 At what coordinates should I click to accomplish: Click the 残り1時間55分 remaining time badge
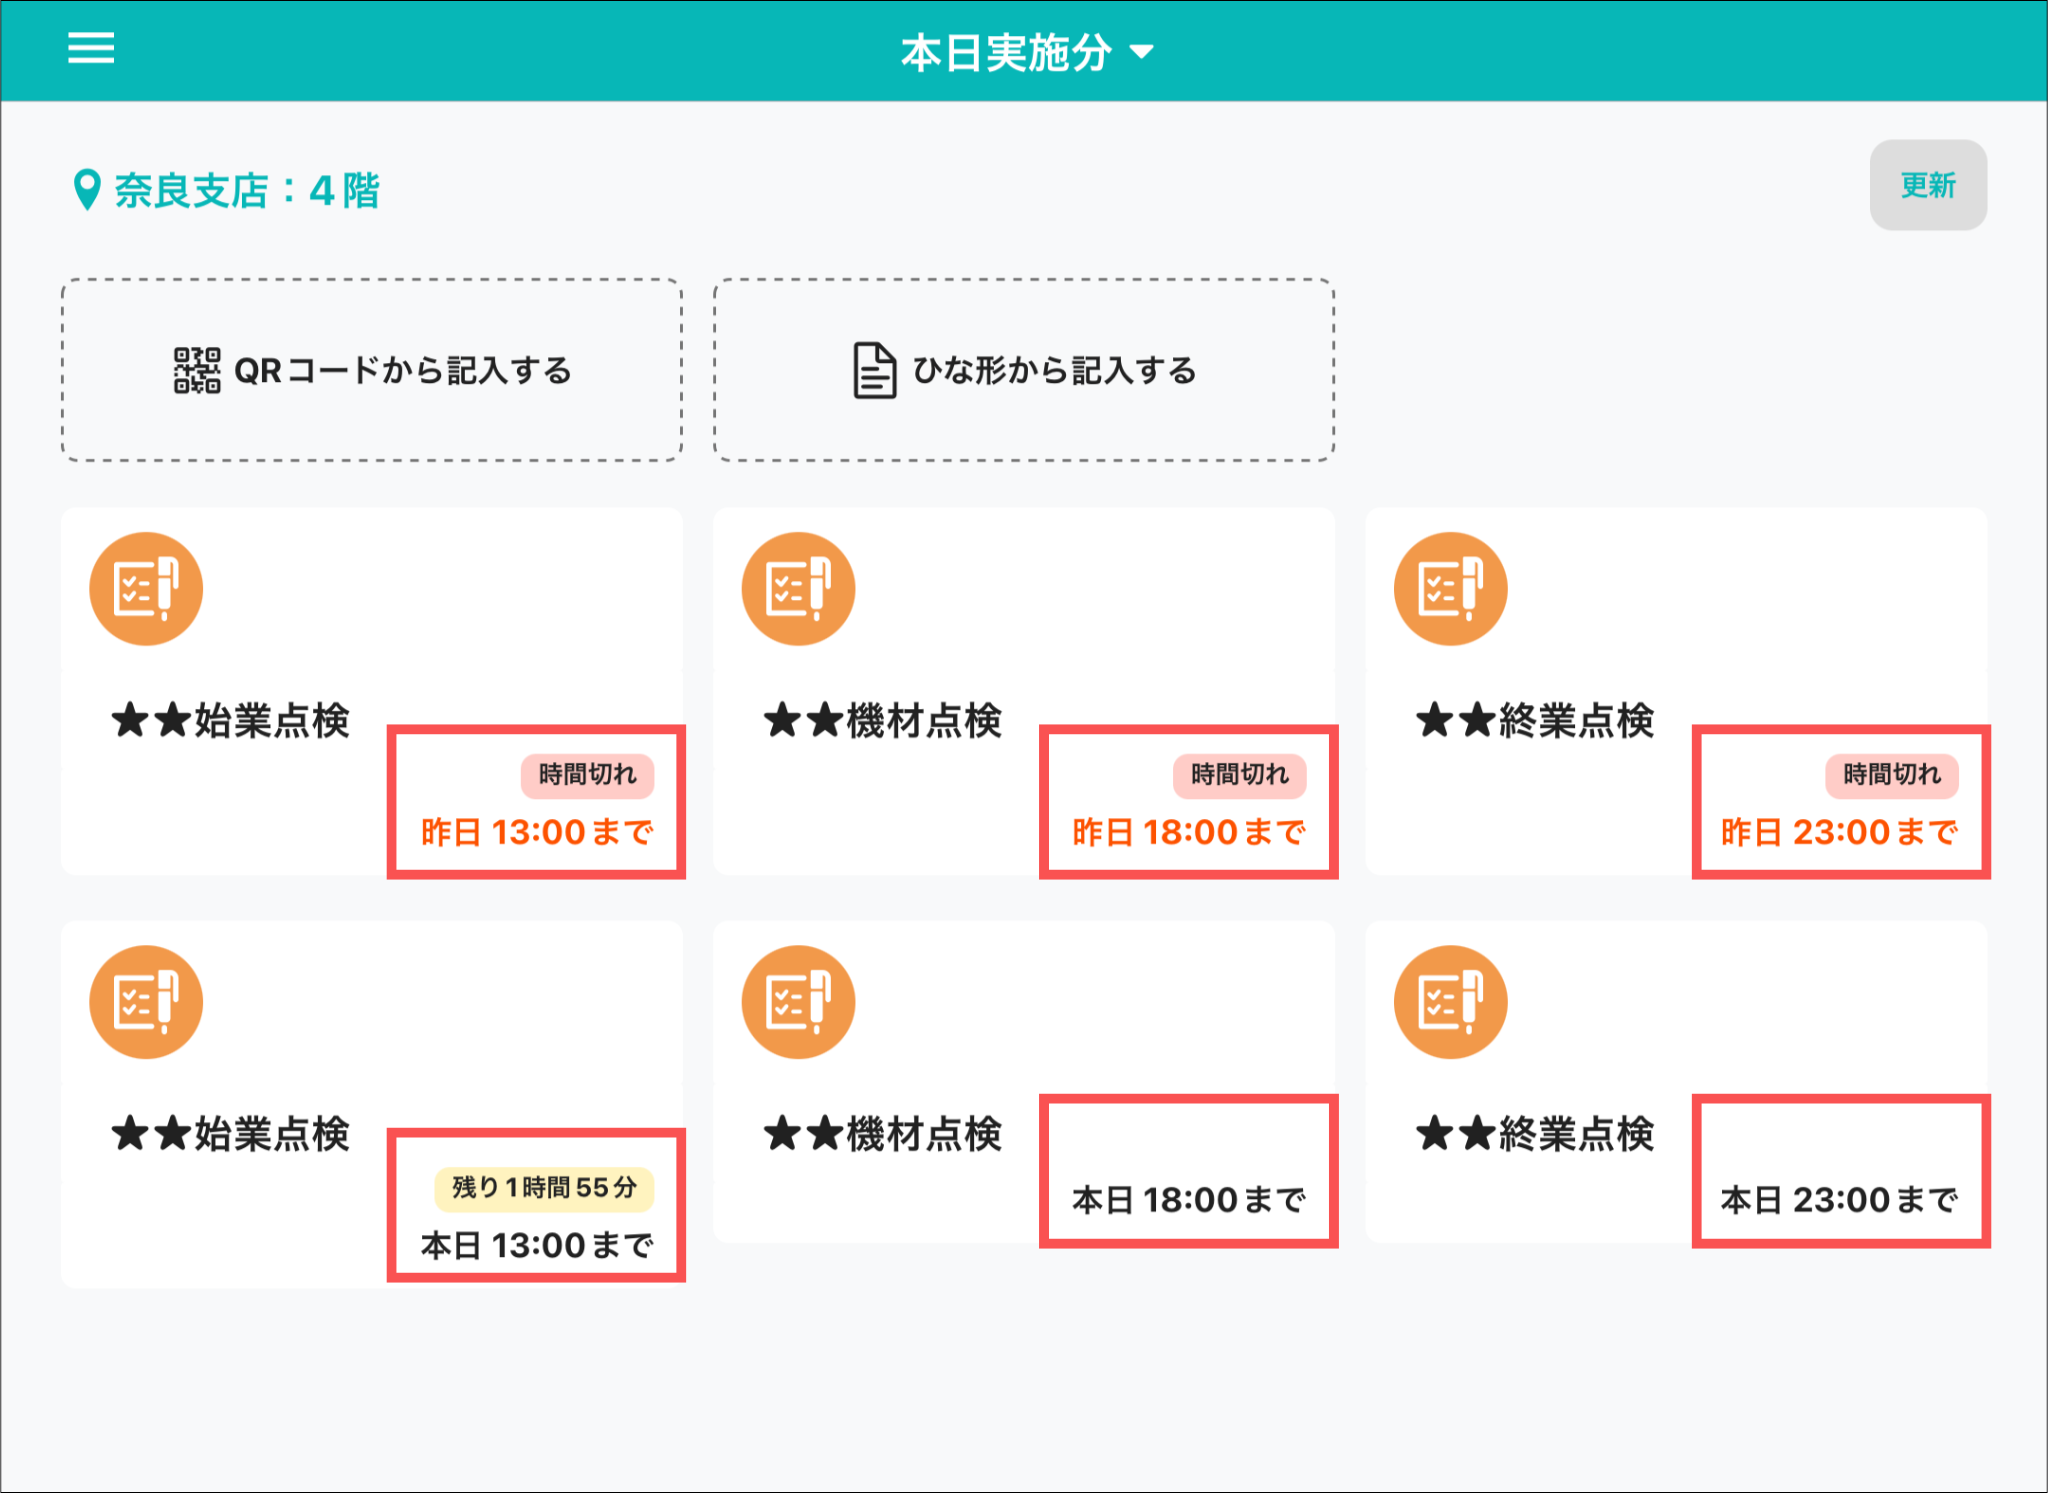pyautogui.click(x=544, y=1187)
